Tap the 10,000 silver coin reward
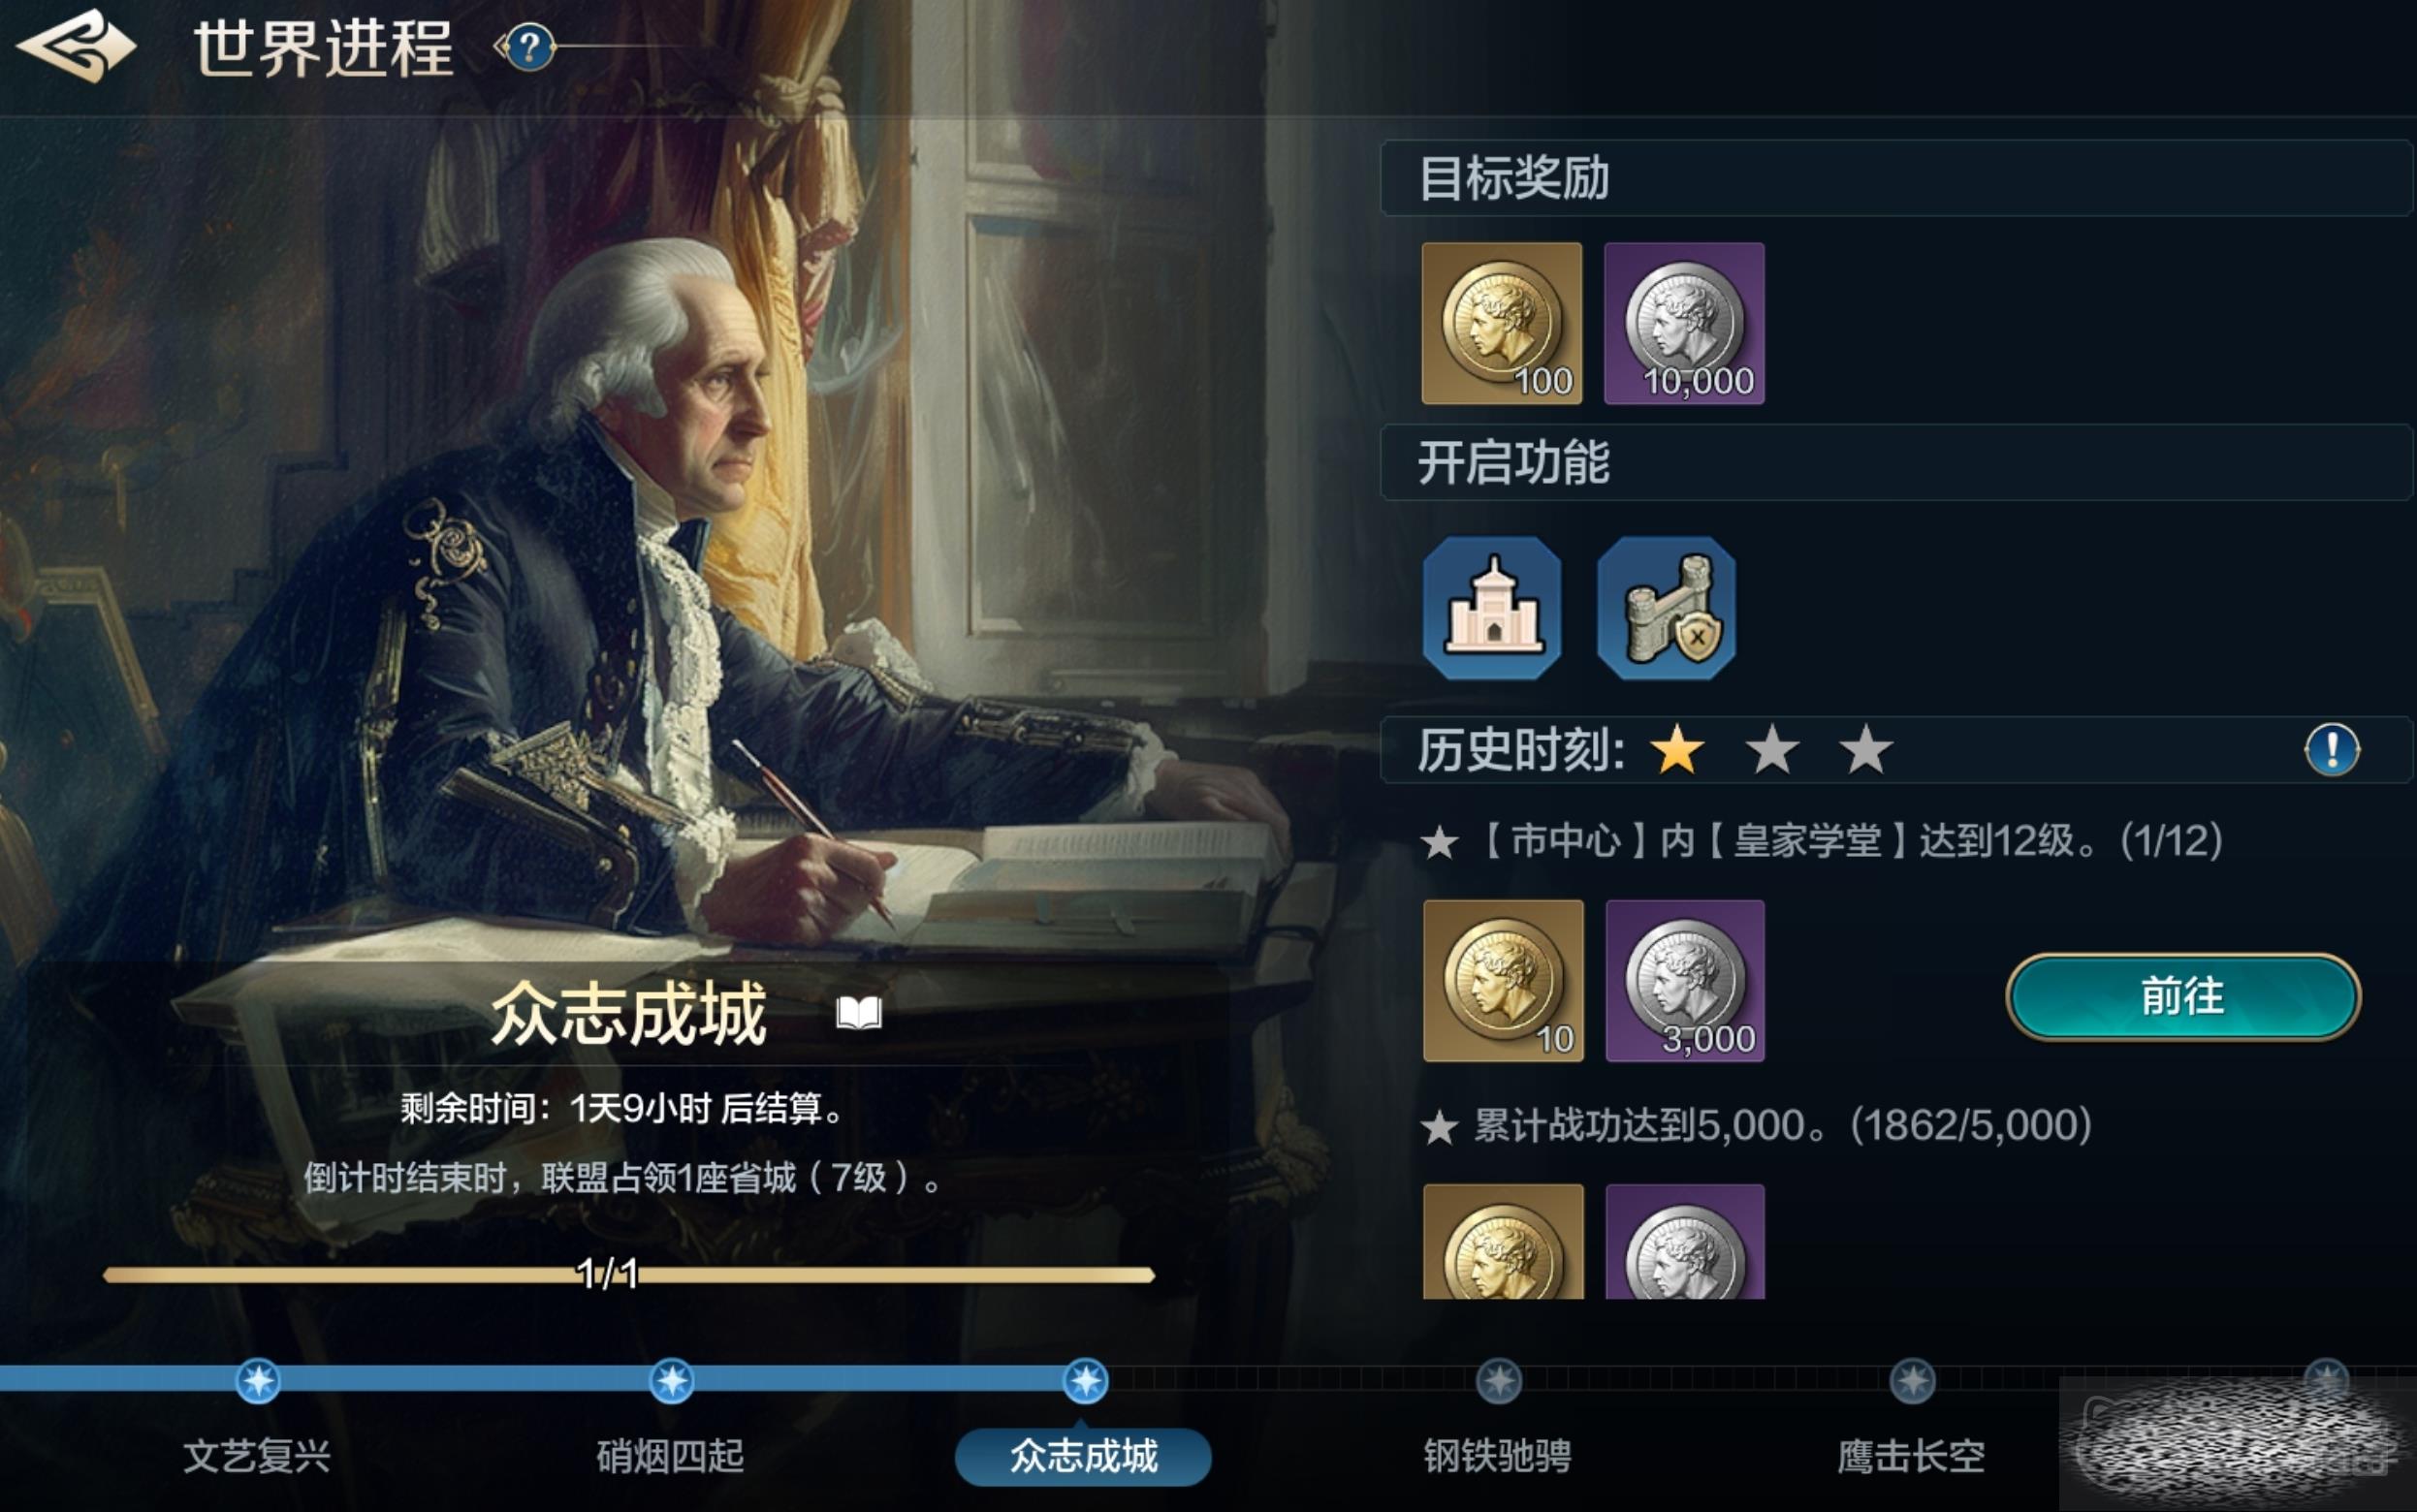The image size is (2417, 1512). [1684, 323]
